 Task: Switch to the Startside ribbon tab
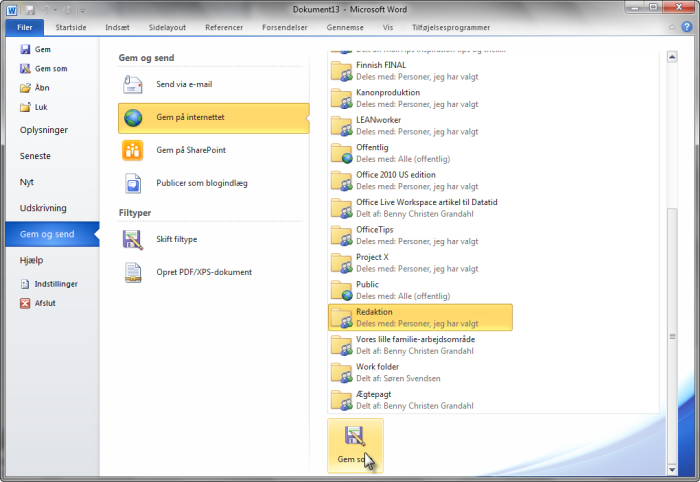(x=71, y=27)
